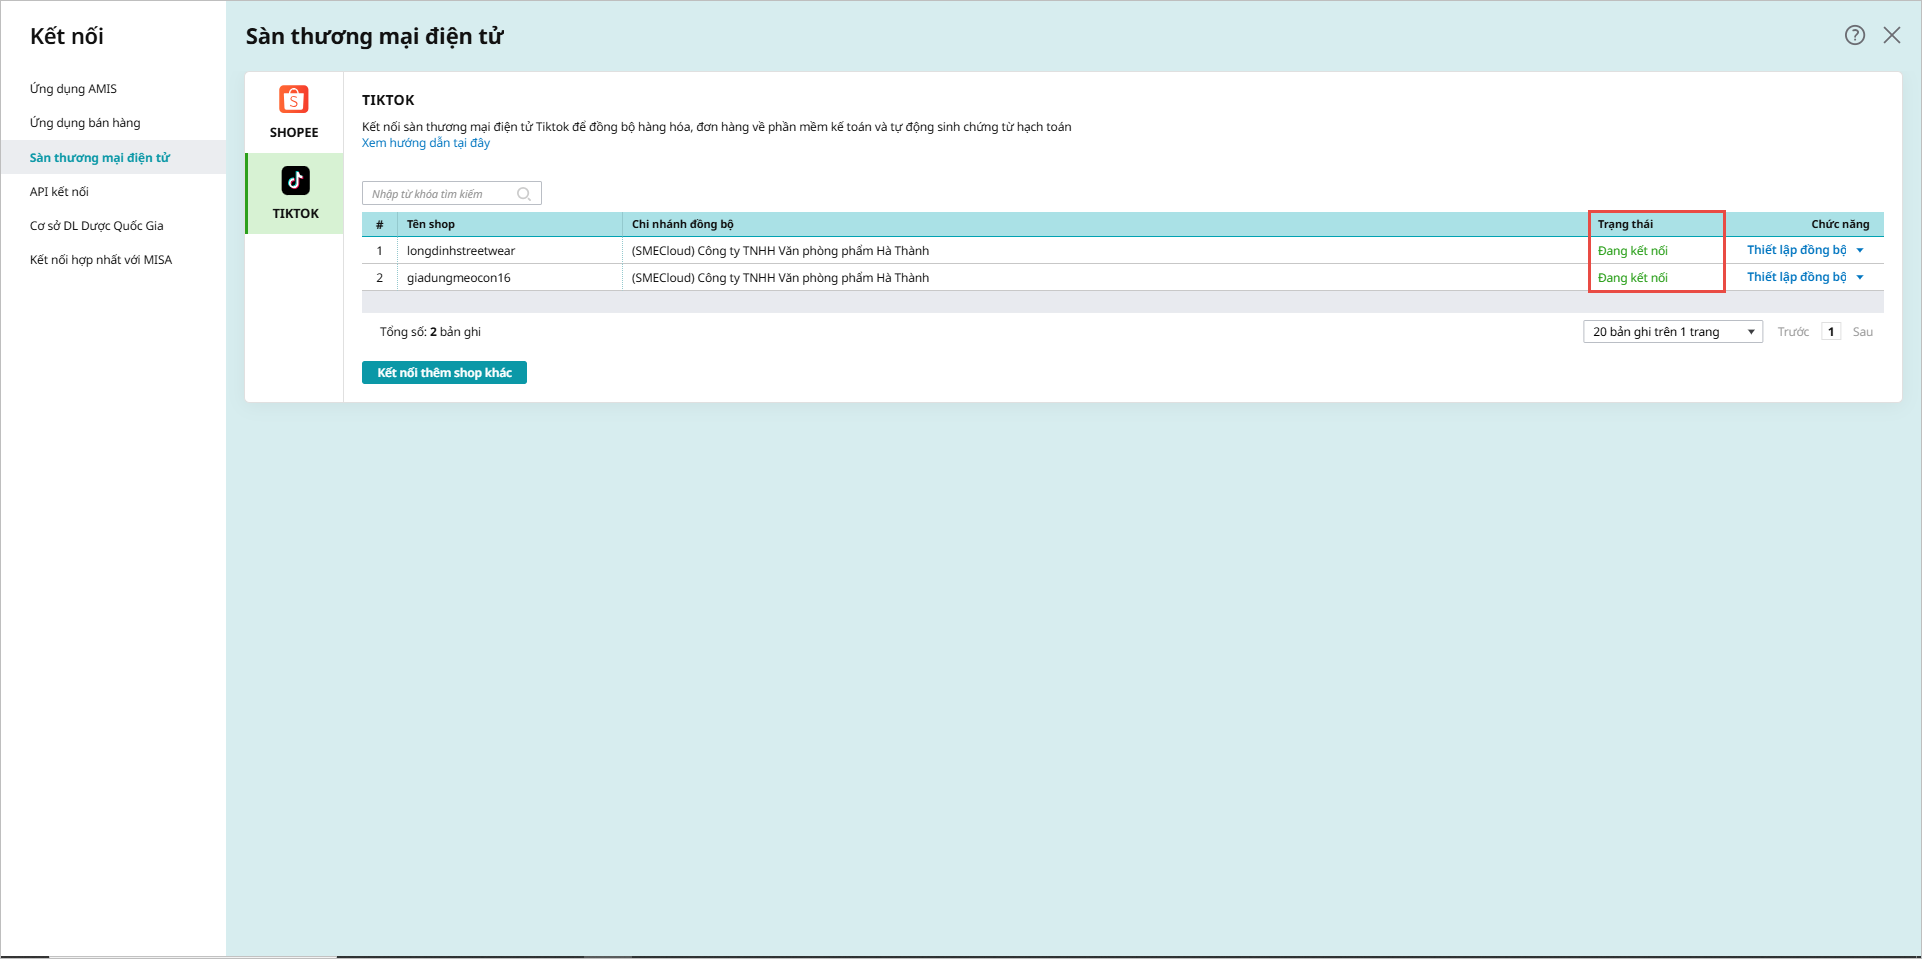Click Sau pagination link
Image resolution: width=1922 pixels, height=959 pixels.
1862,332
